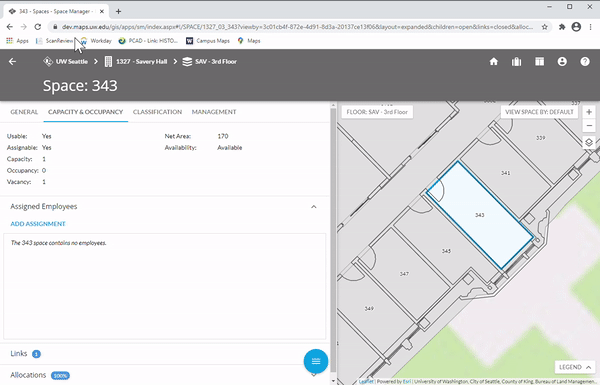Click the left panel vertical scrollbar

[x=333, y=241]
